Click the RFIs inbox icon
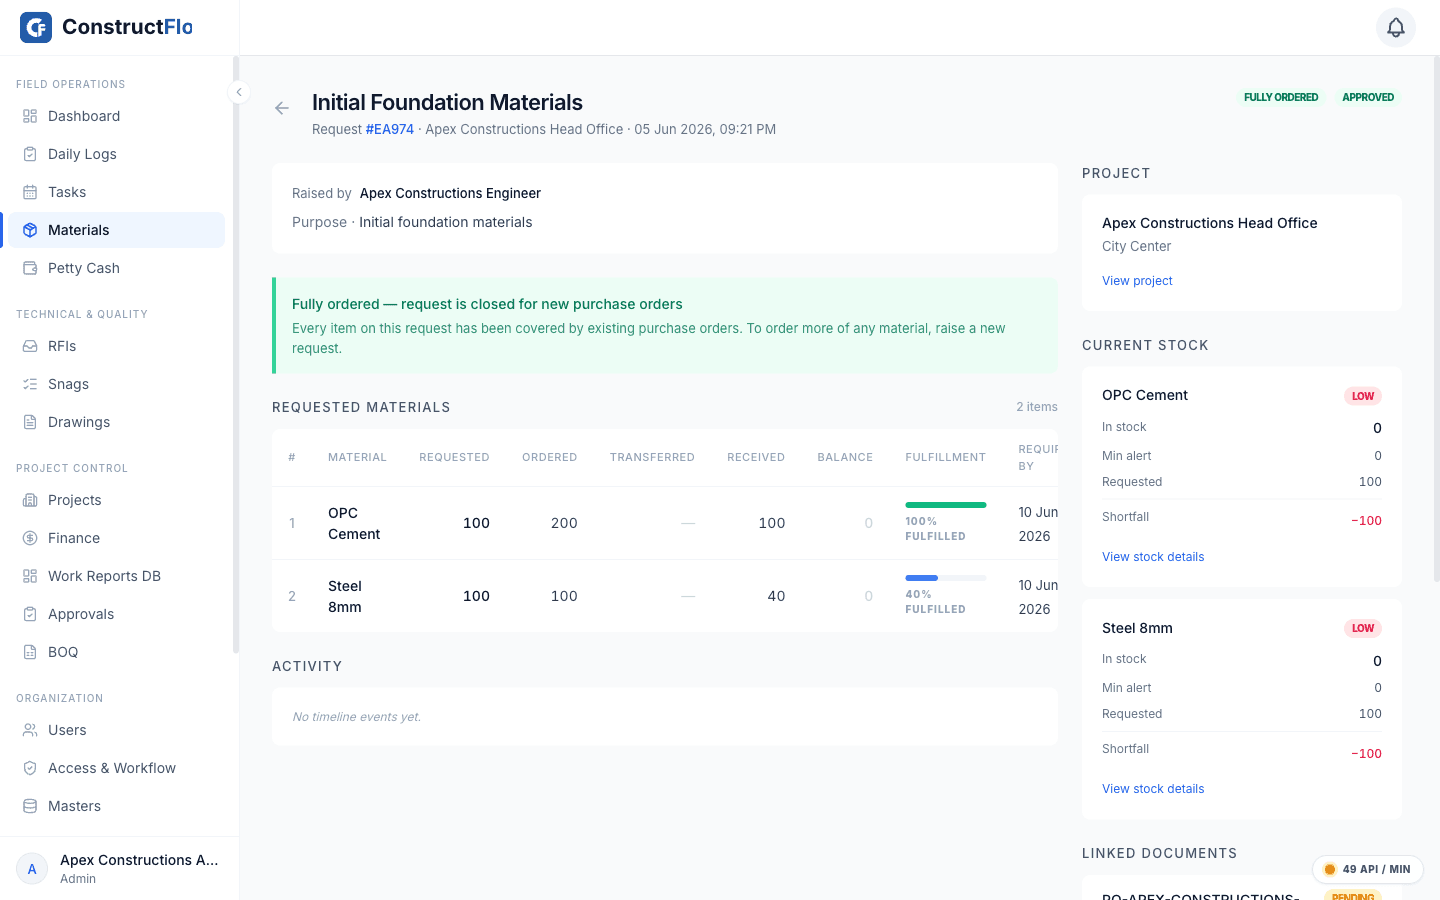The image size is (1440, 900). [30, 346]
